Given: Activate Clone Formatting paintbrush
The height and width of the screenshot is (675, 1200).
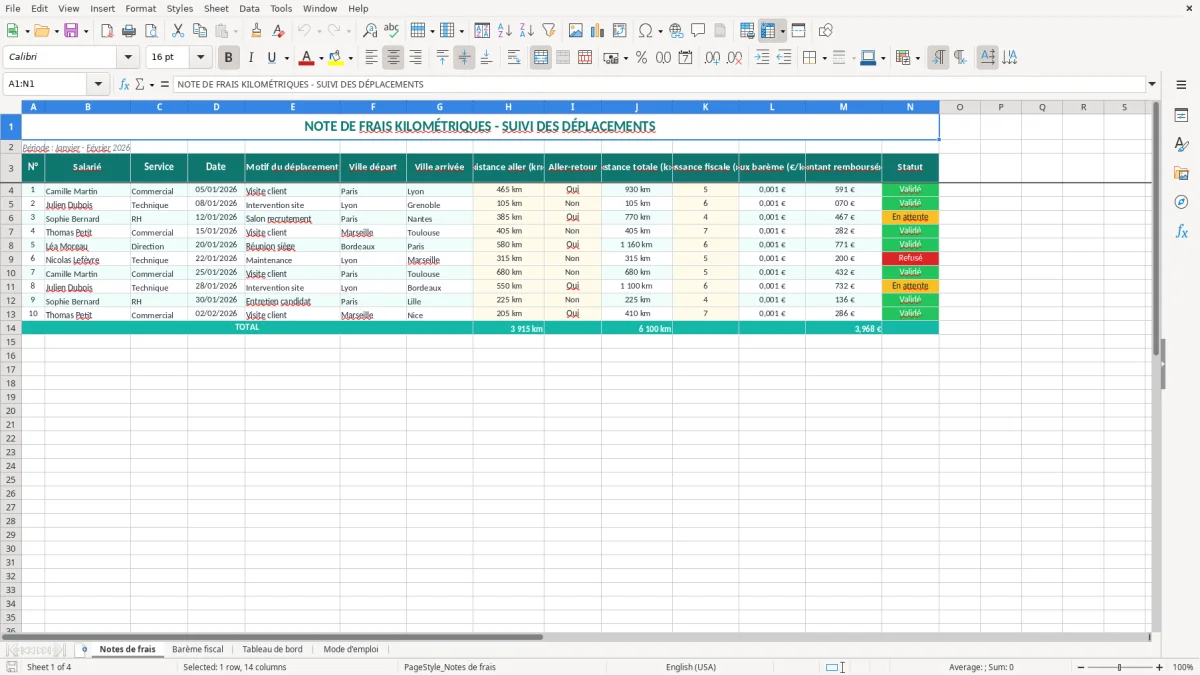Looking at the screenshot, I should click(x=256, y=31).
